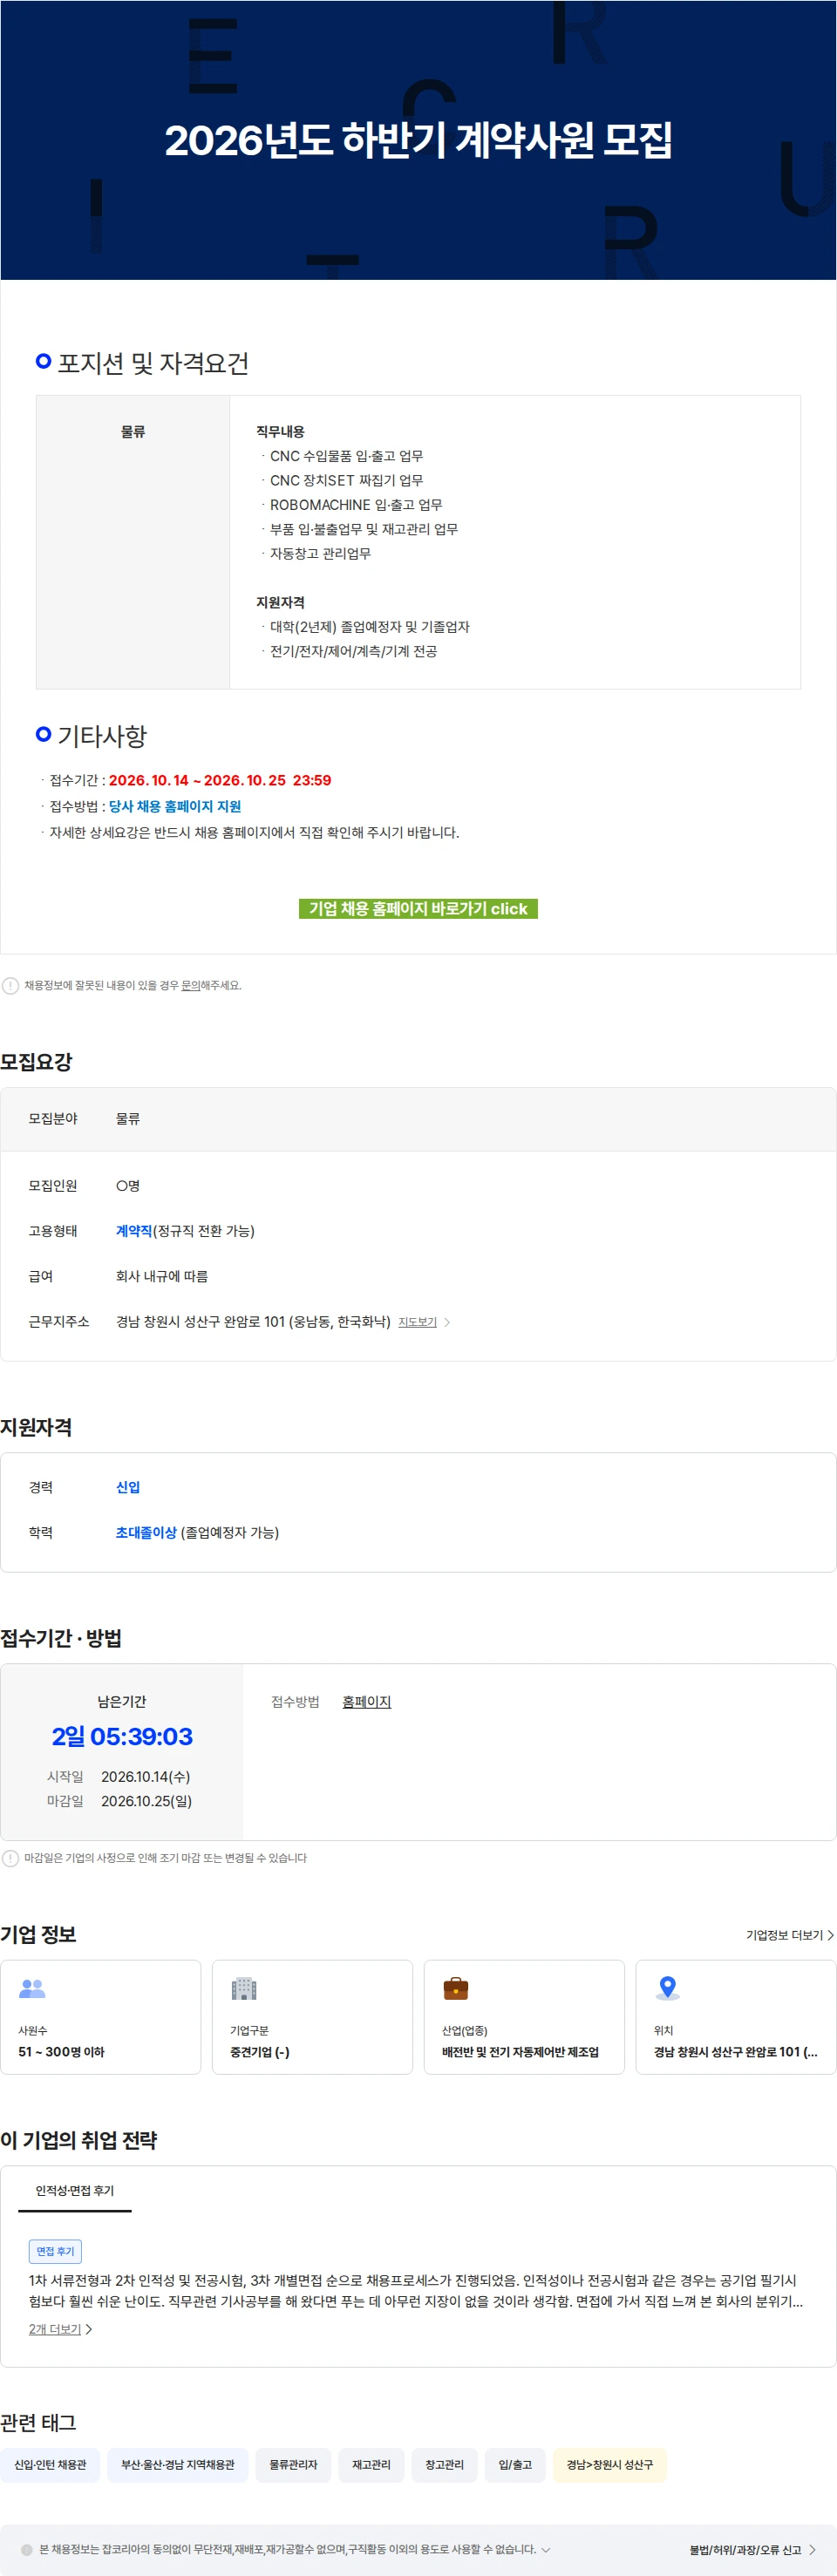Click the 산업(업종) briefcase icon

coord(456,1988)
